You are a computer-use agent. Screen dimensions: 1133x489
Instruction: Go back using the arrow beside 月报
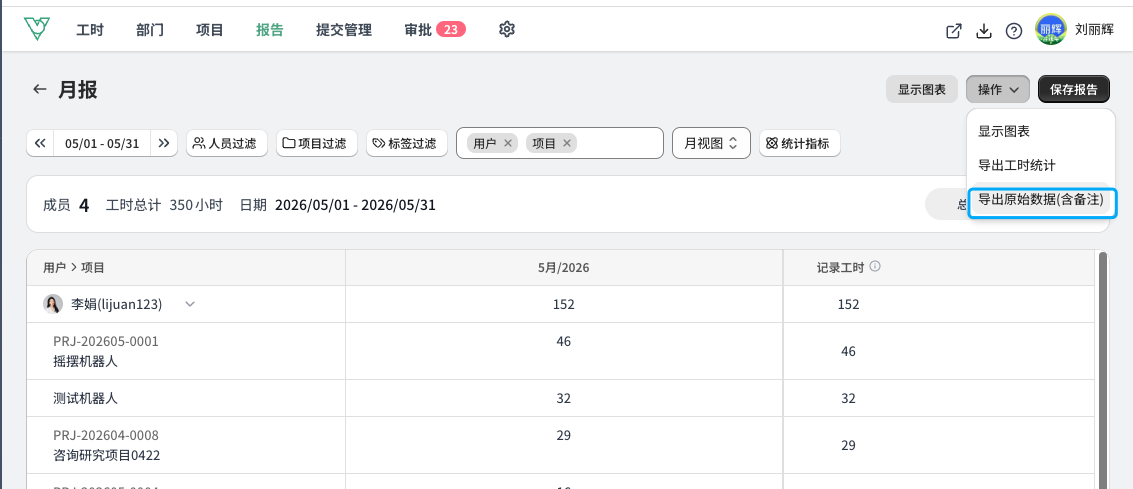point(40,90)
